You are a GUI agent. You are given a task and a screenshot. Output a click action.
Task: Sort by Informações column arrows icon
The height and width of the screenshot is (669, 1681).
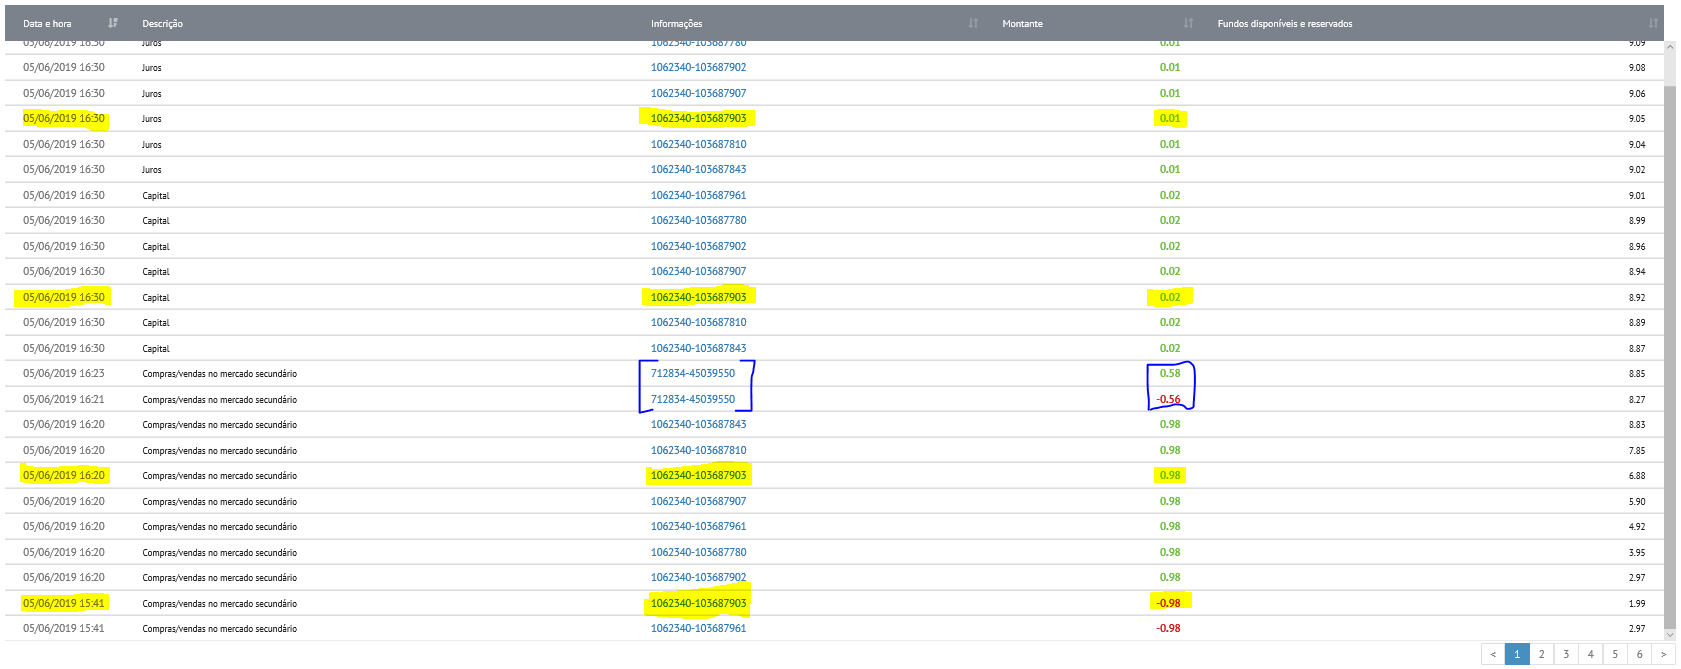973,23
